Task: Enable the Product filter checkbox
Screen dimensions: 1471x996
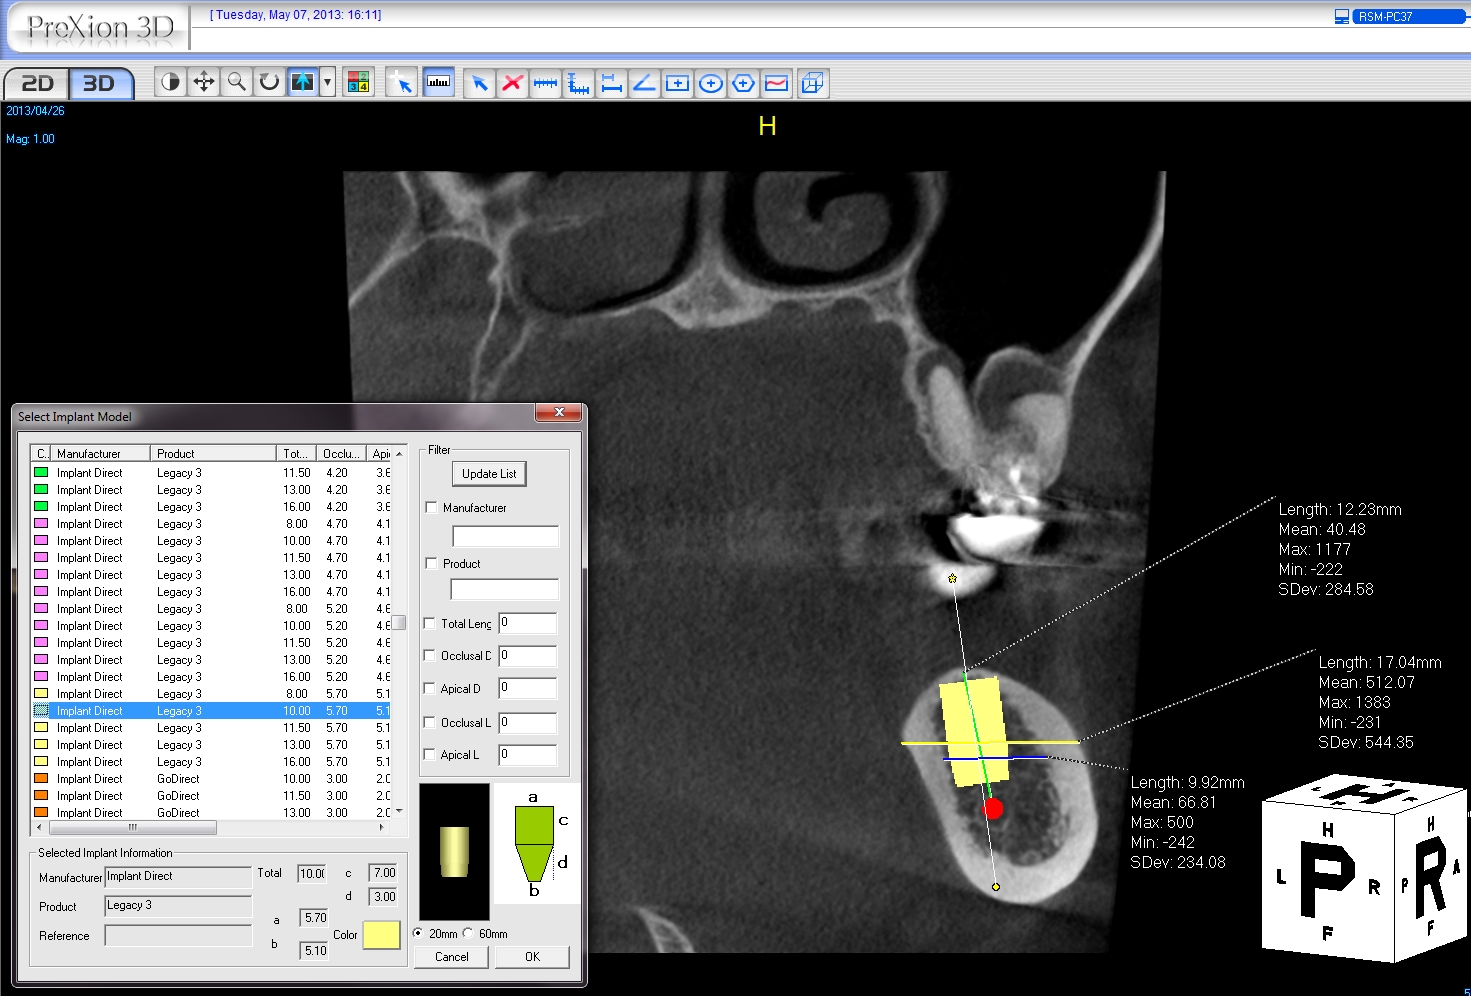Action: (431, 563)
